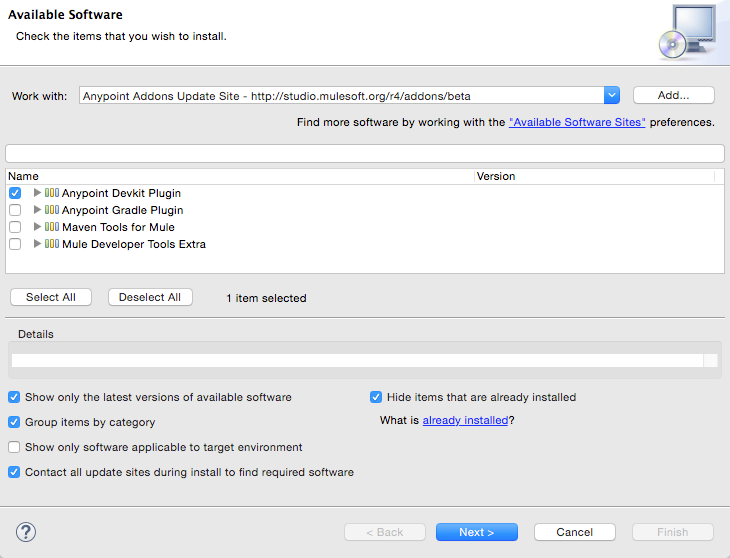Click the Next > button
The height and width of the screenshot is (558, 730).
(x=476, y=532)
